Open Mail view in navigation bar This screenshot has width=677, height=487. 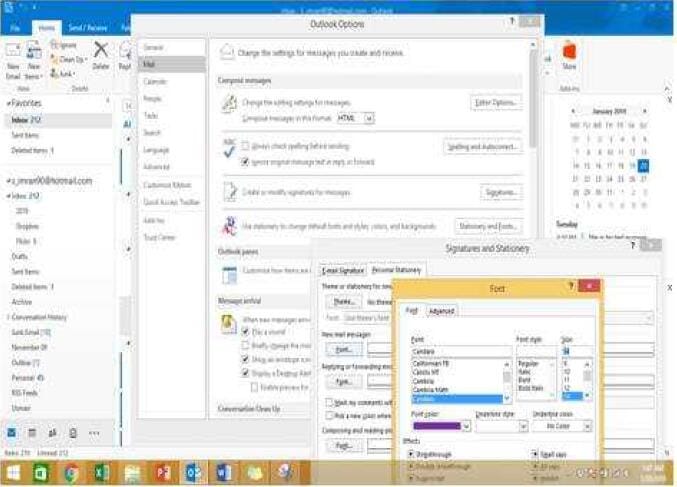click(x=12, y=432)
